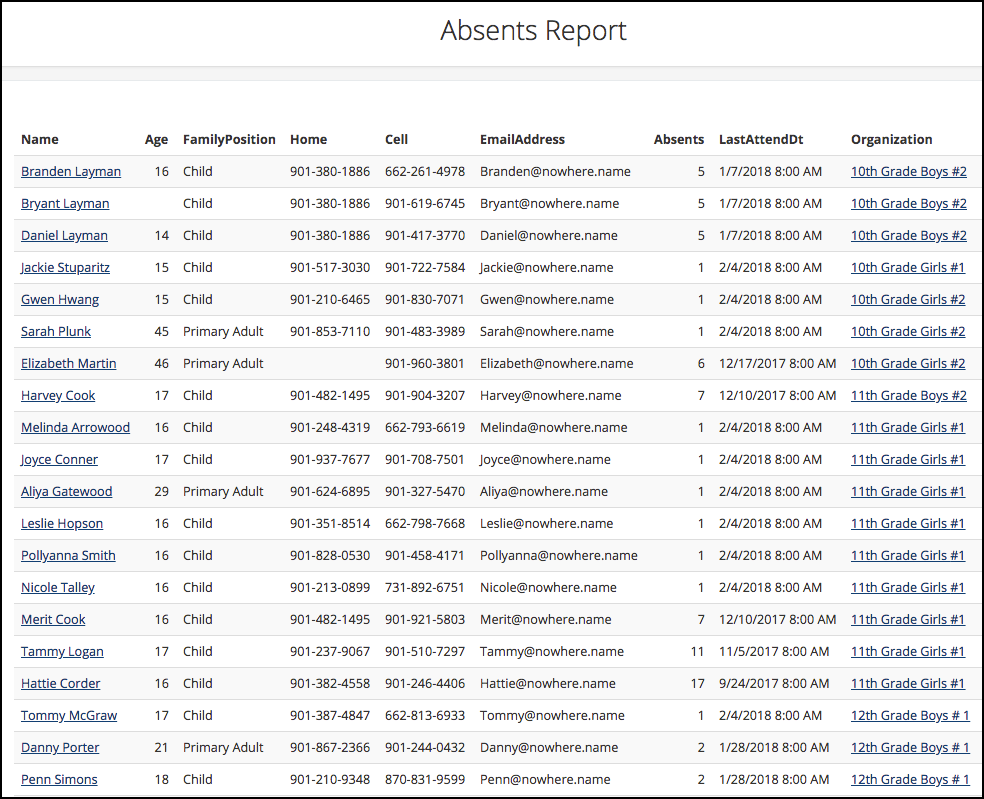Sort the table by the Name column header

(39, 139)
